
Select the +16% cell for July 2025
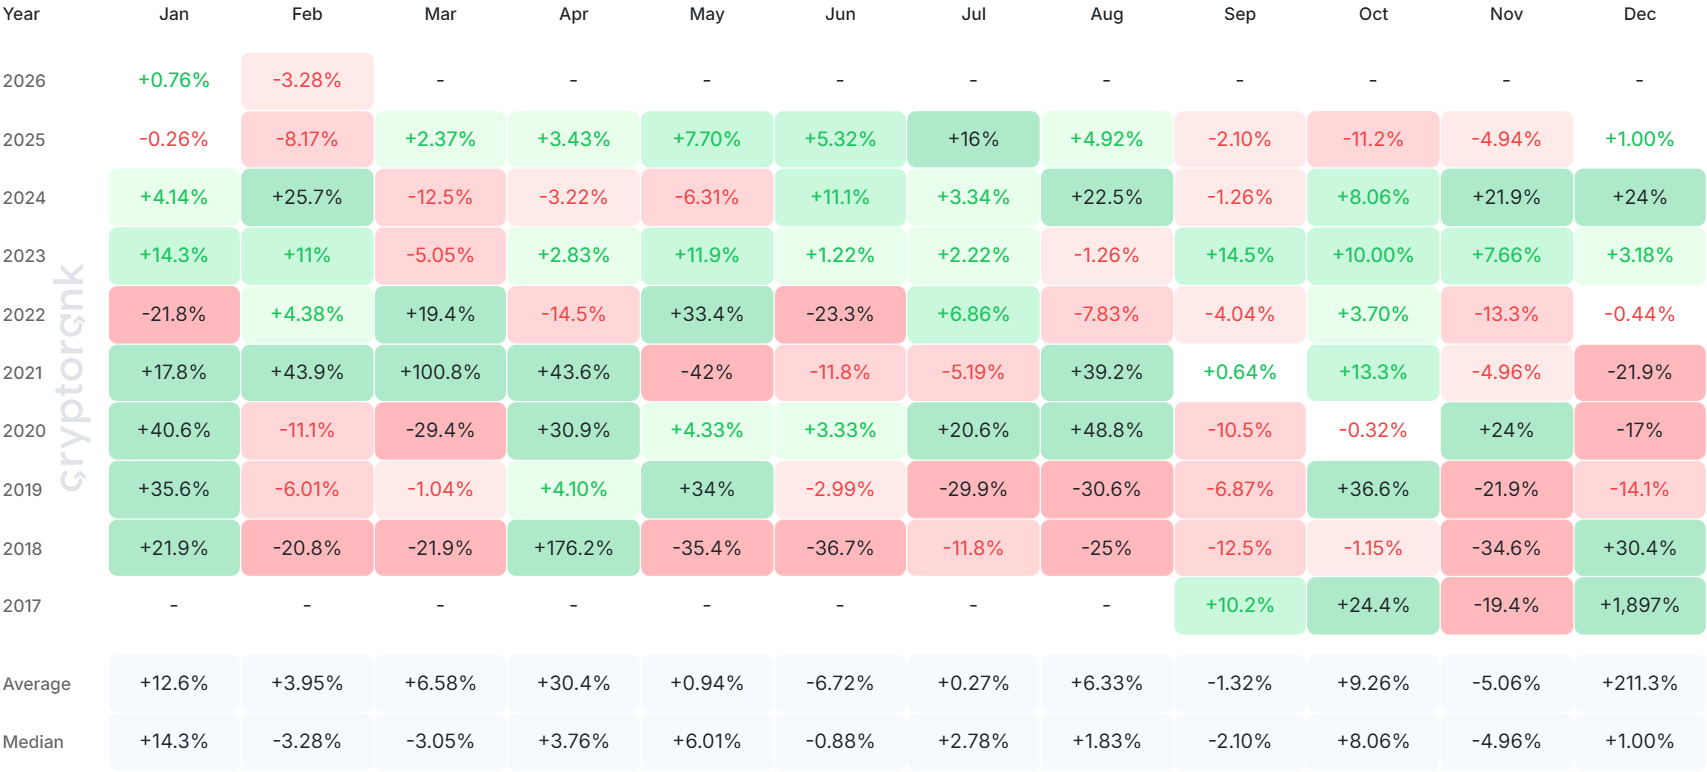973,139
